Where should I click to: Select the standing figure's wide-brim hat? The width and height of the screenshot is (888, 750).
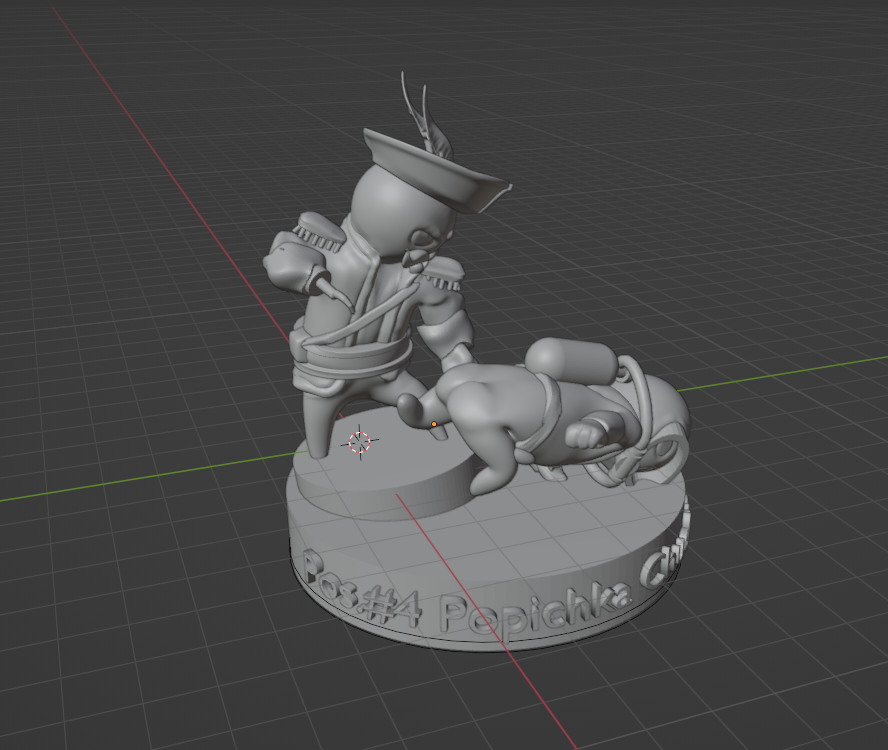(437, 170)
